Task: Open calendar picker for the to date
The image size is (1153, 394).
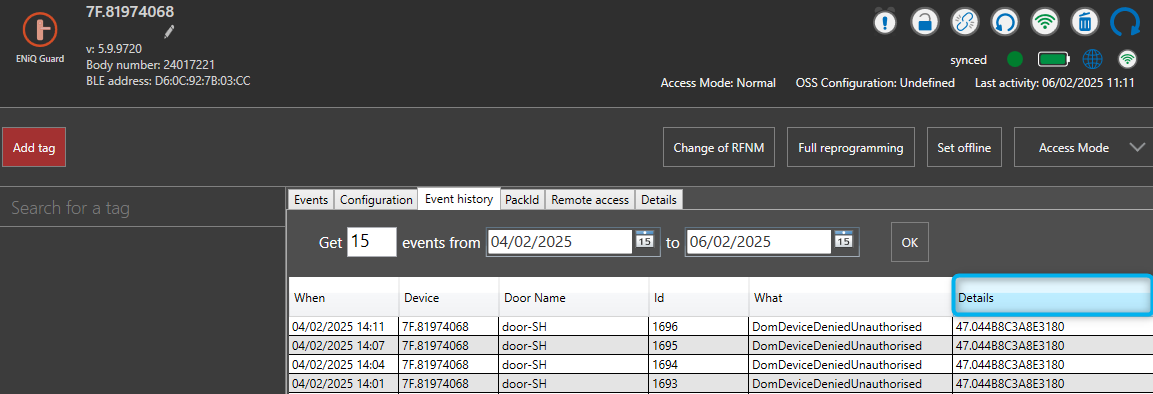Action: pyautogui.click(x=843, y=240)
